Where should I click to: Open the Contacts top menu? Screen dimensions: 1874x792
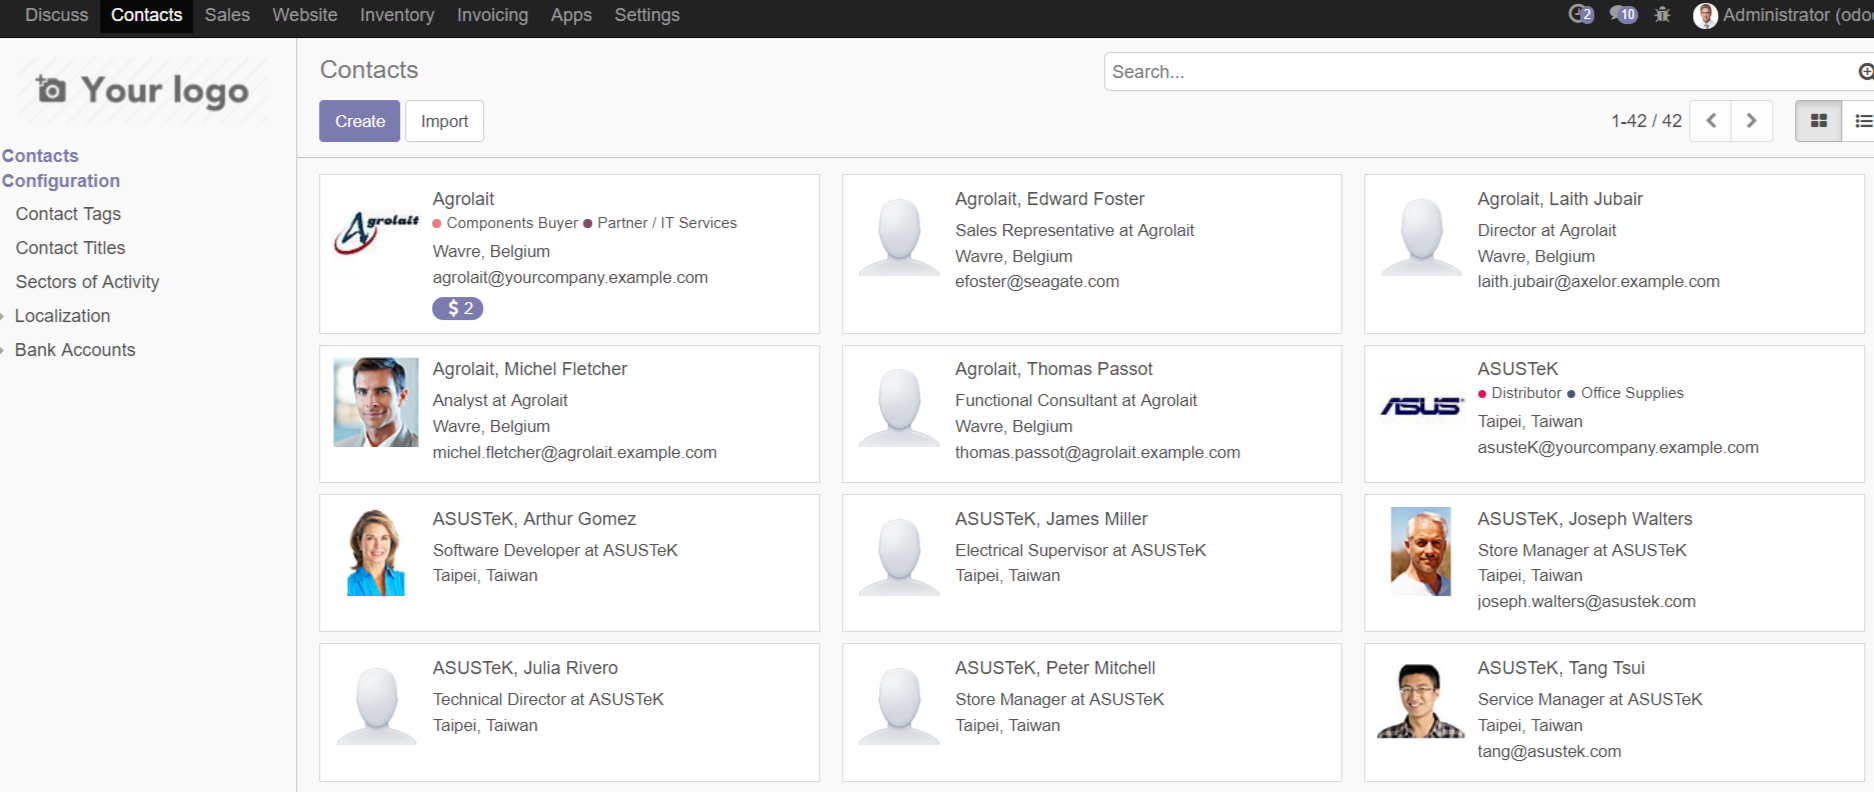point(147,15)
